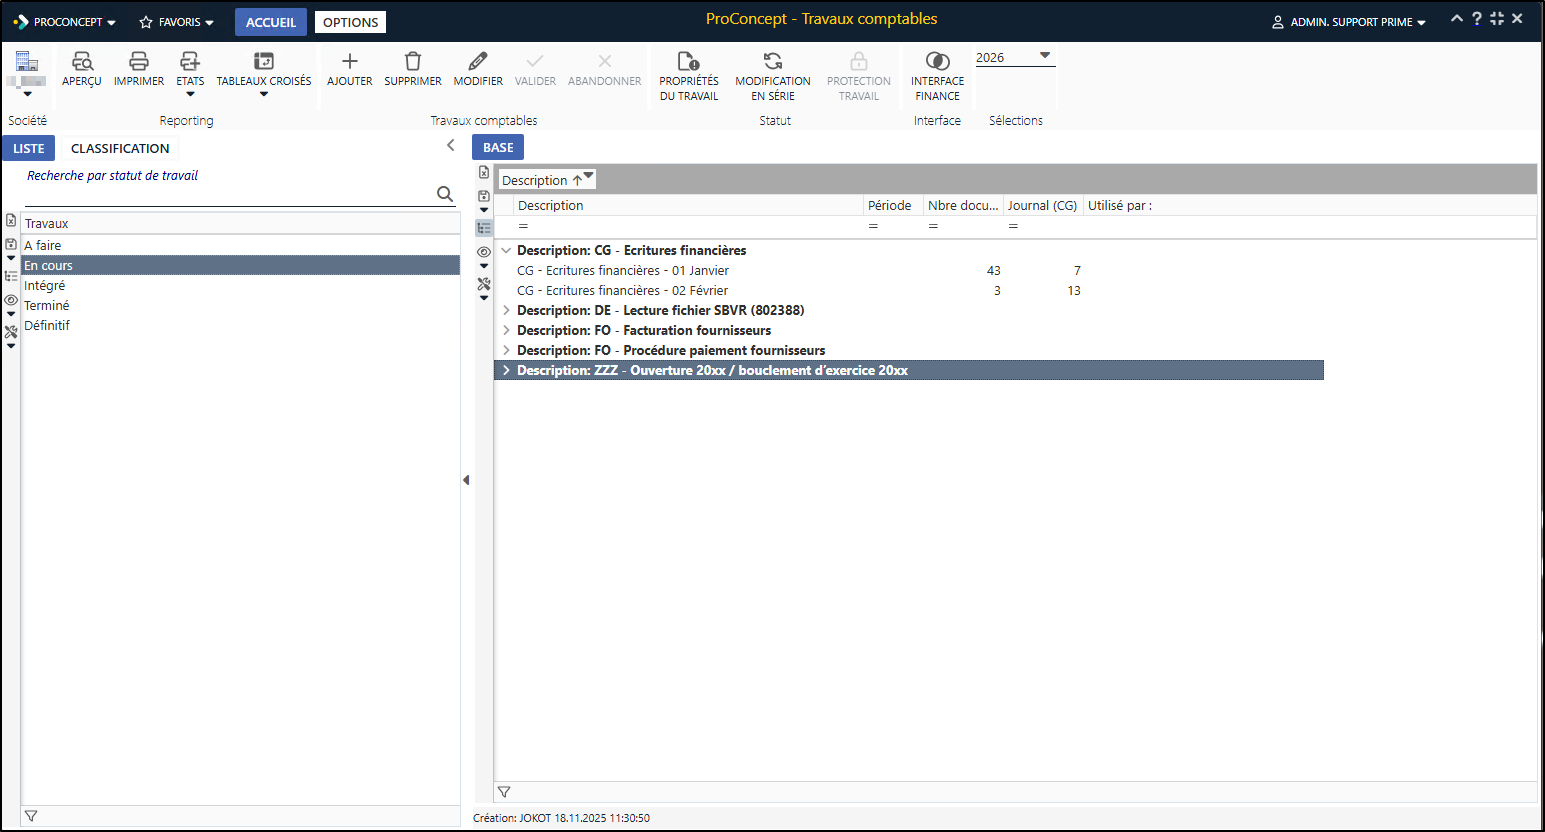Image resolution: width=1545 pixels, height=832 pixels.
Task: Collapse the CG - Ecritures financières group
Action: click(507, 251)
